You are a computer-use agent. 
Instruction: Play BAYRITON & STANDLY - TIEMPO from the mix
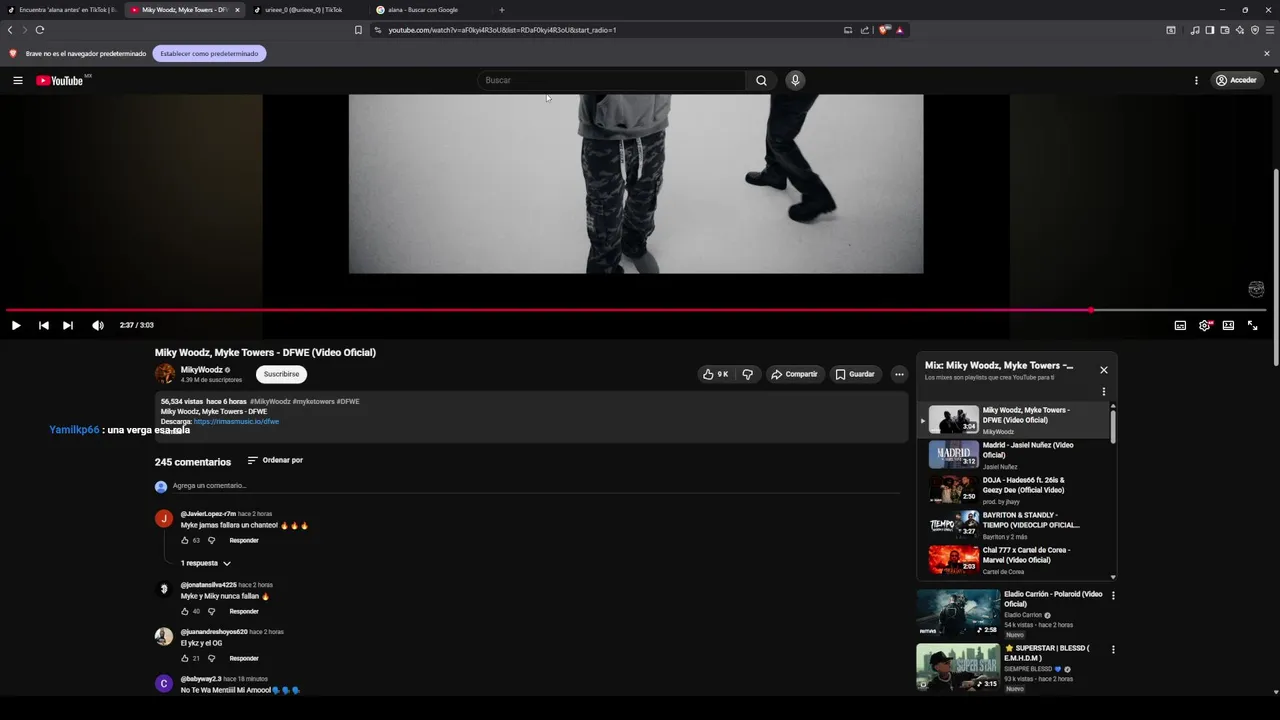point(1014,525)
